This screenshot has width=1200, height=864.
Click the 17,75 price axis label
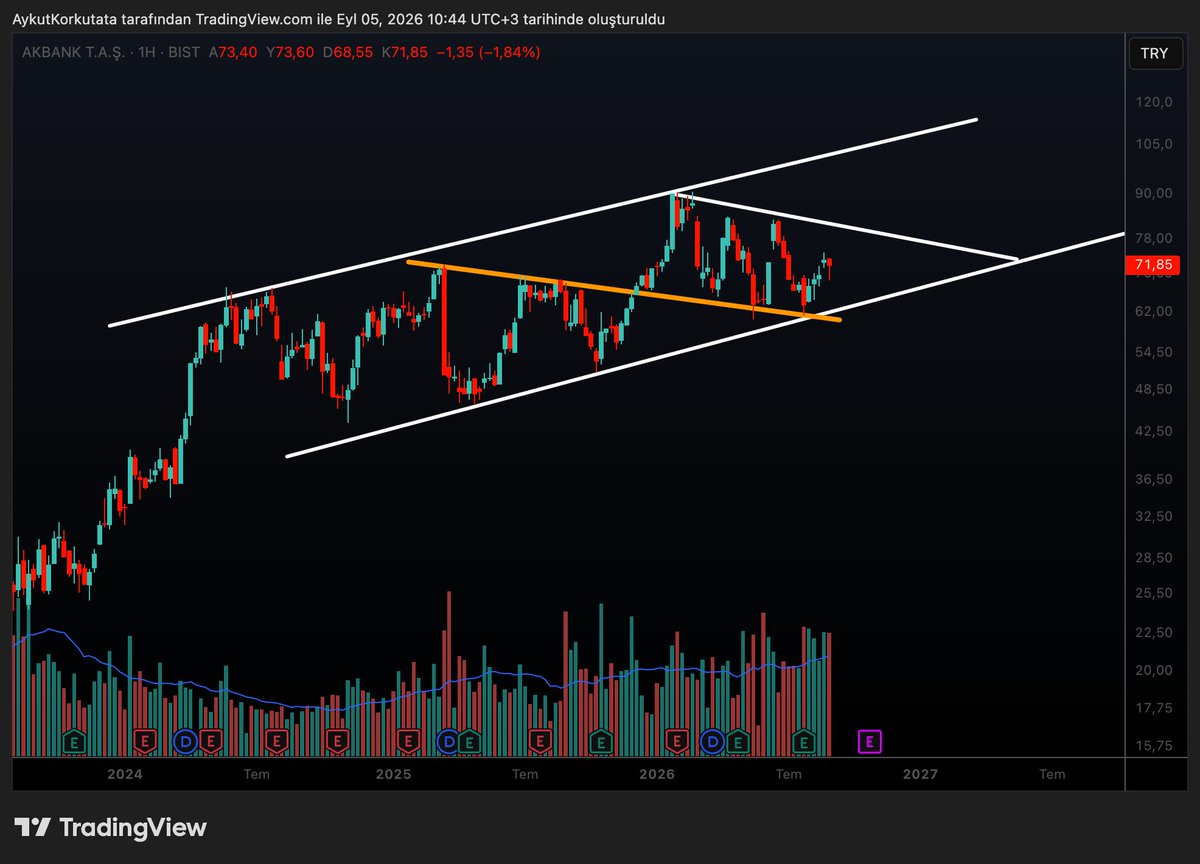pyautogui.click(x=1155, y=708)
